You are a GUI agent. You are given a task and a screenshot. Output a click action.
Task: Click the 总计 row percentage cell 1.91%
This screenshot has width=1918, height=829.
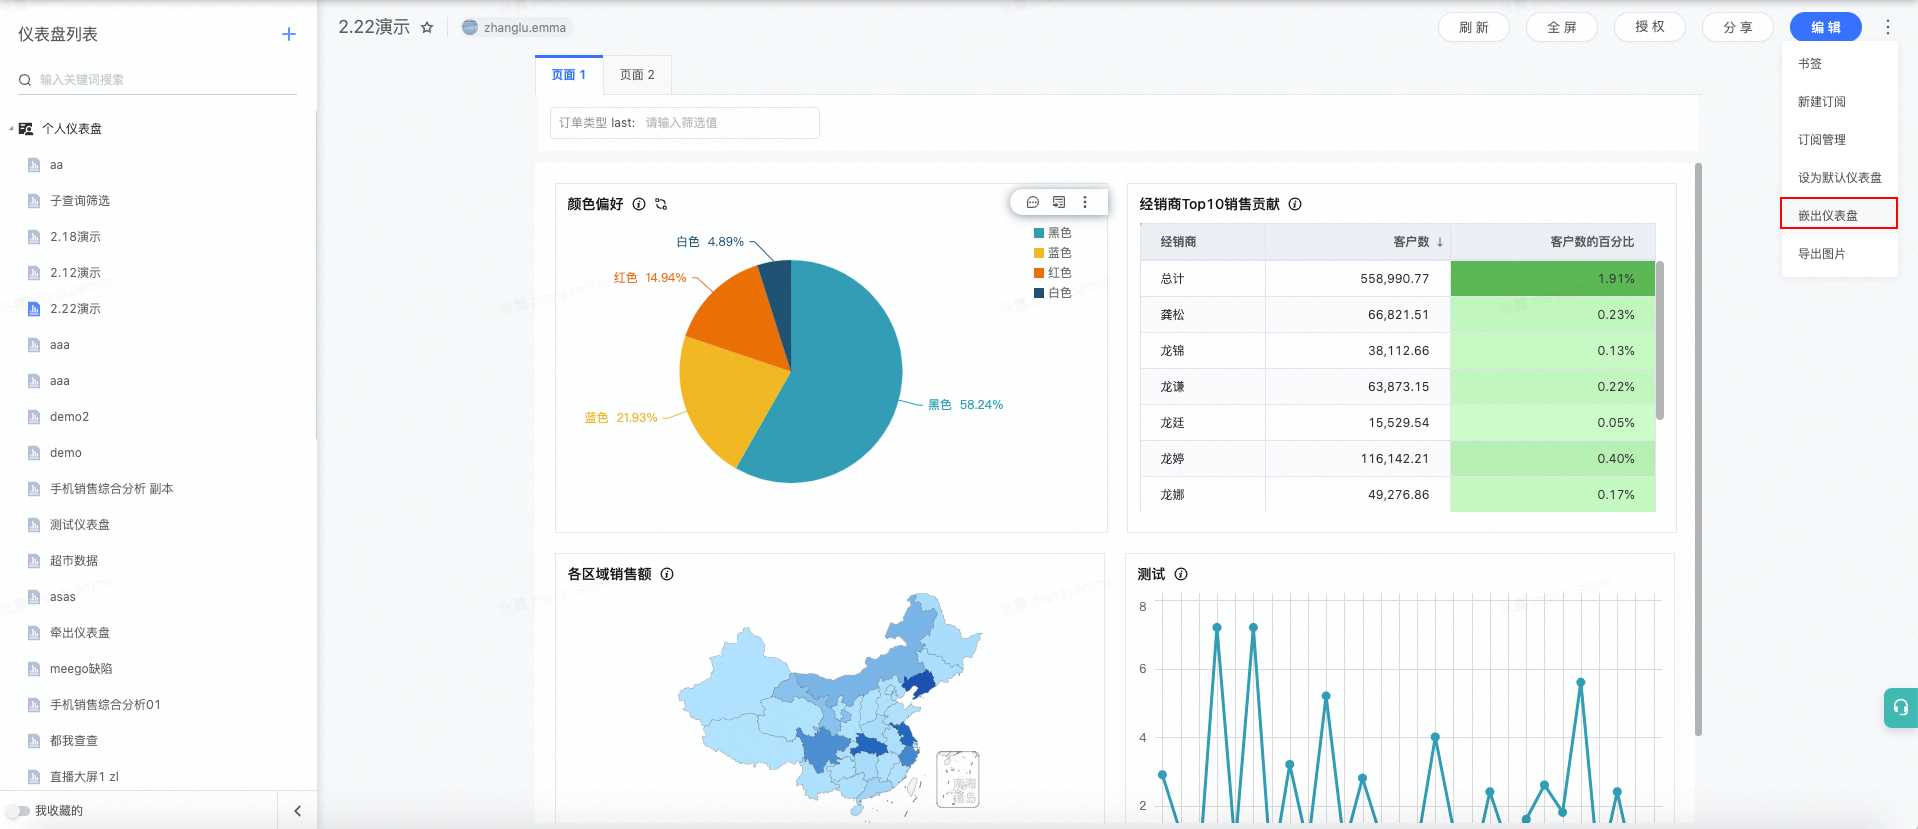coord(1553,279)
